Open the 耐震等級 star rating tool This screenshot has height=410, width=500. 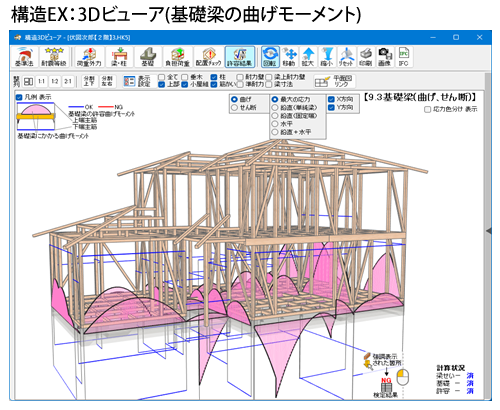[x=54, y=57]
